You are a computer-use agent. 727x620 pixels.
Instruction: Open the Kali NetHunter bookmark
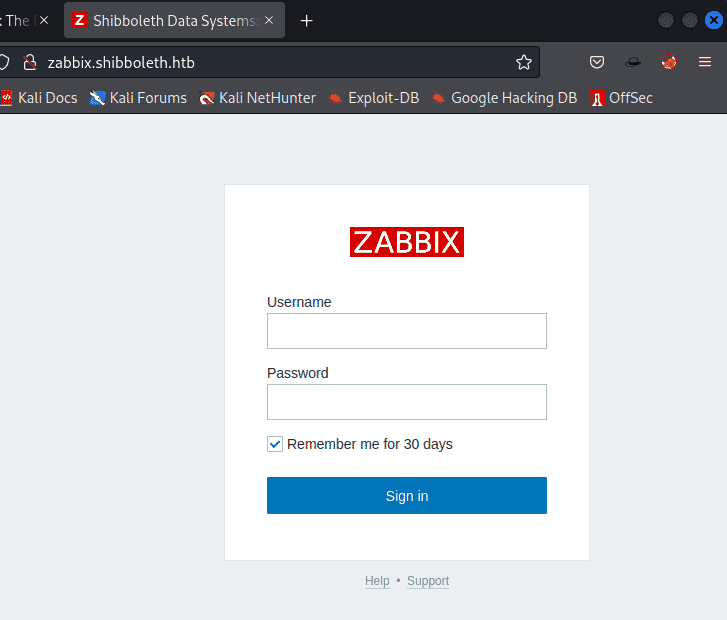[257, 98]
